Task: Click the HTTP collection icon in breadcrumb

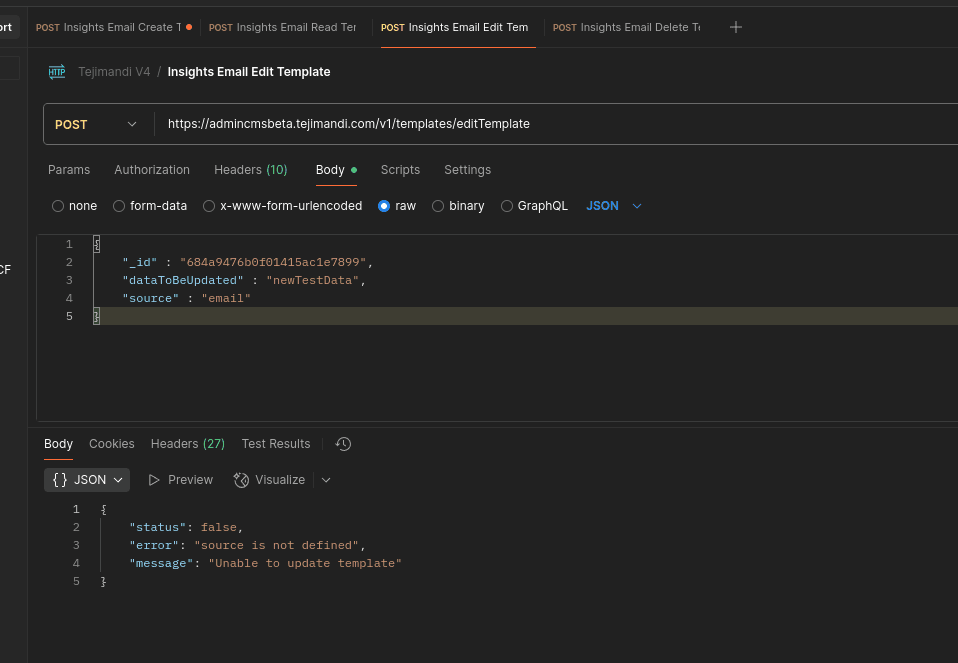Action: tap(57, 71)
